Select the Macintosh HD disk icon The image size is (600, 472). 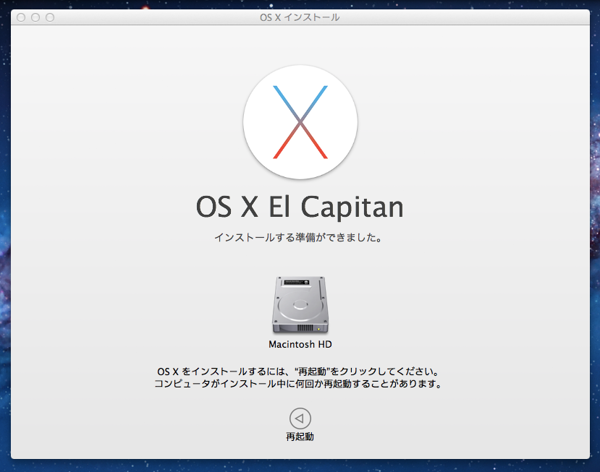pyautogui.click(x=300, y=305)
